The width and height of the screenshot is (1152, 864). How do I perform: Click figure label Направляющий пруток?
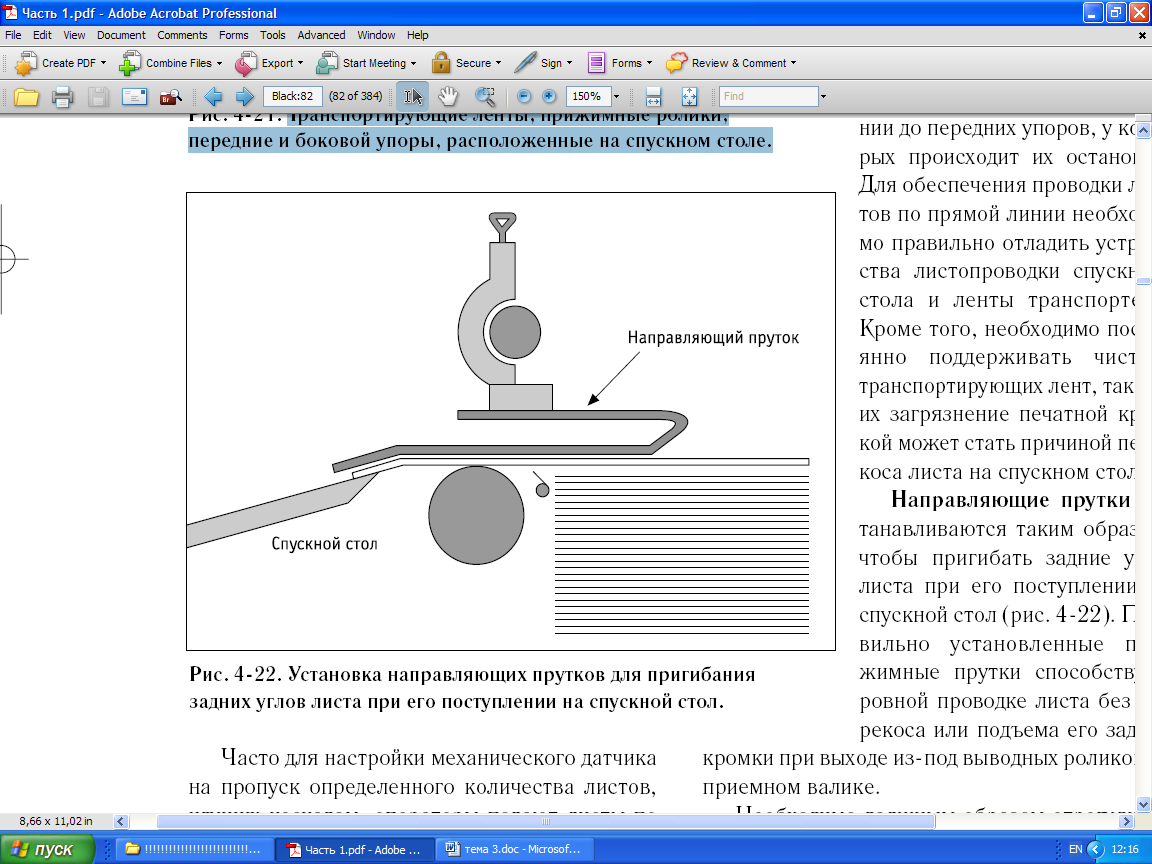tap(713, 338)
